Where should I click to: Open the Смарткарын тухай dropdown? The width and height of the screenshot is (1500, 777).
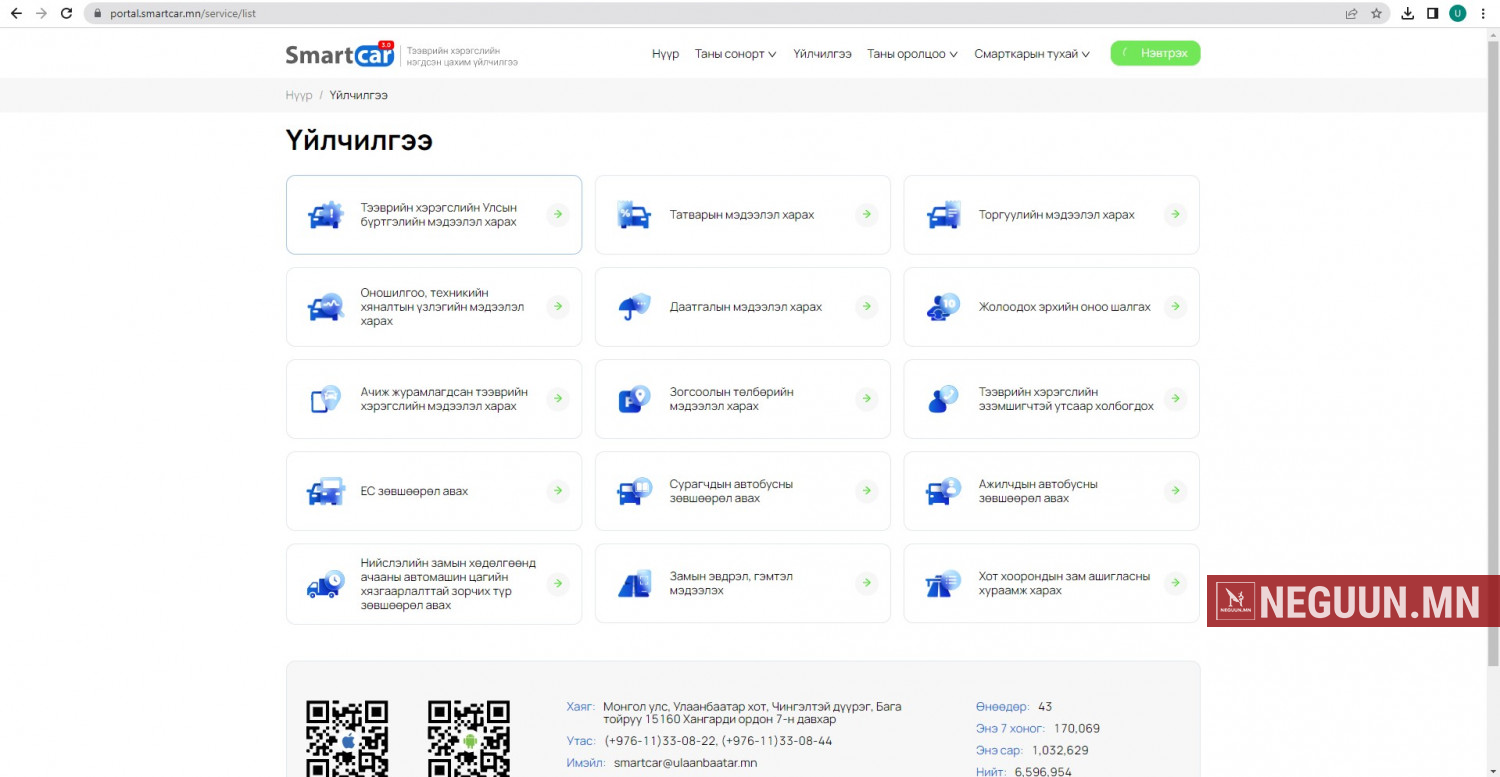[1031, 54]
